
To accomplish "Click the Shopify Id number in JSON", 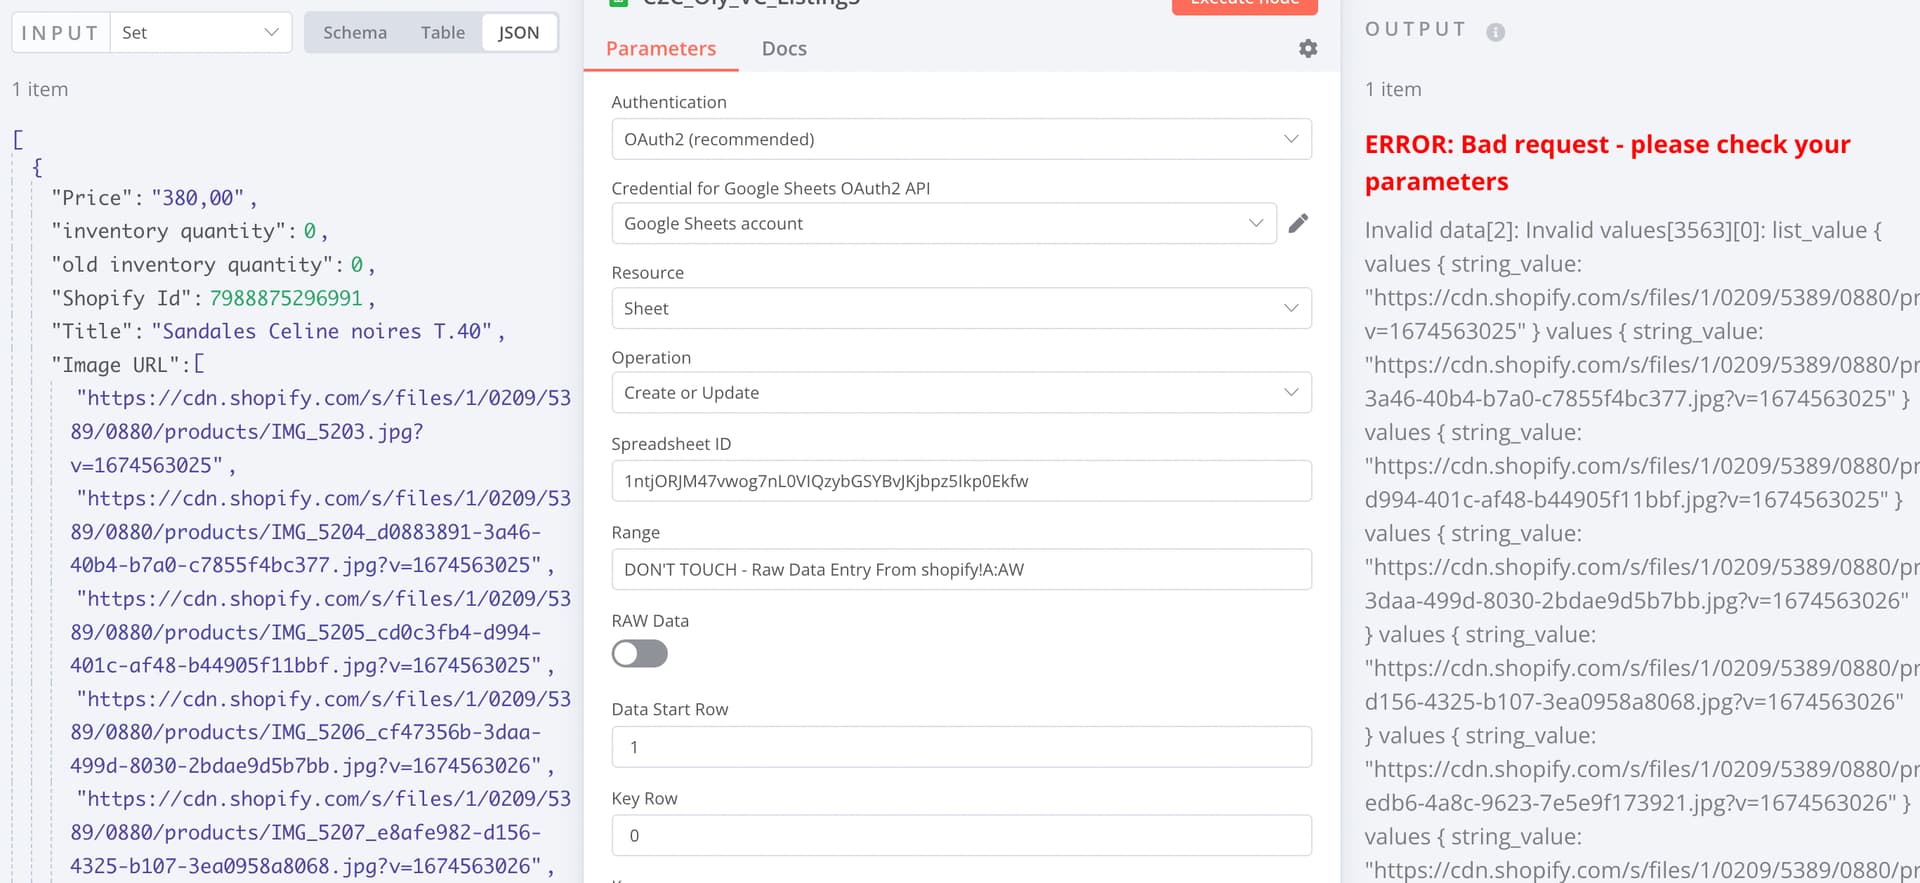I will (x=286, y=298).
